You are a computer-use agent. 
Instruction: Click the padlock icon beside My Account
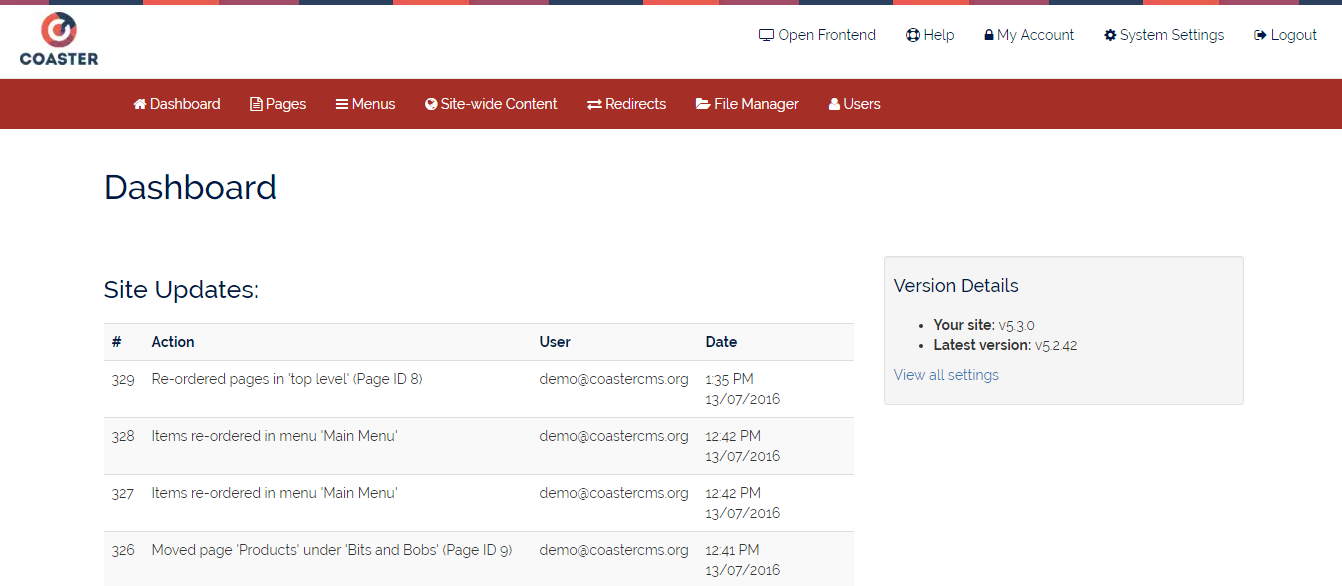pyautogui.click(x=989, y=35)
